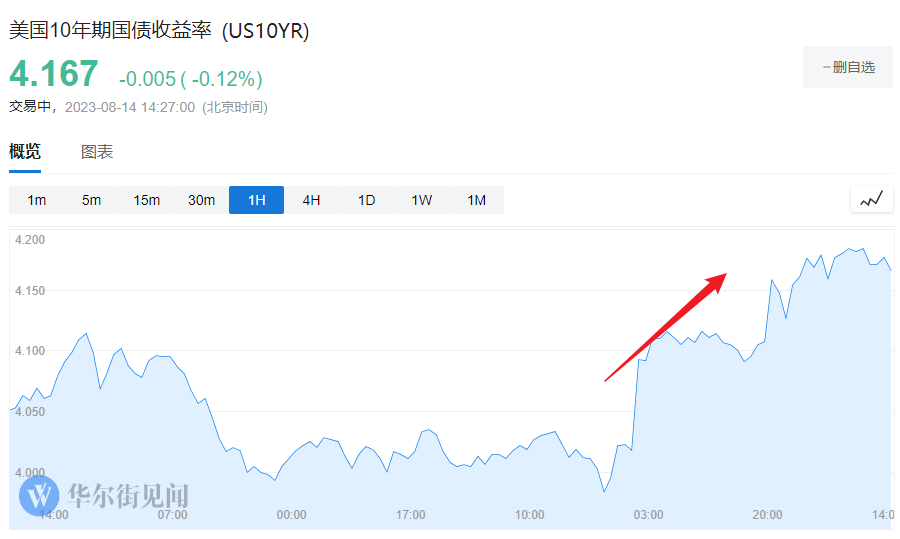The width and height of the screenshot is (900, 539).
Task: Click the red arrow annotation on chart
Action: tap(665, 327)
